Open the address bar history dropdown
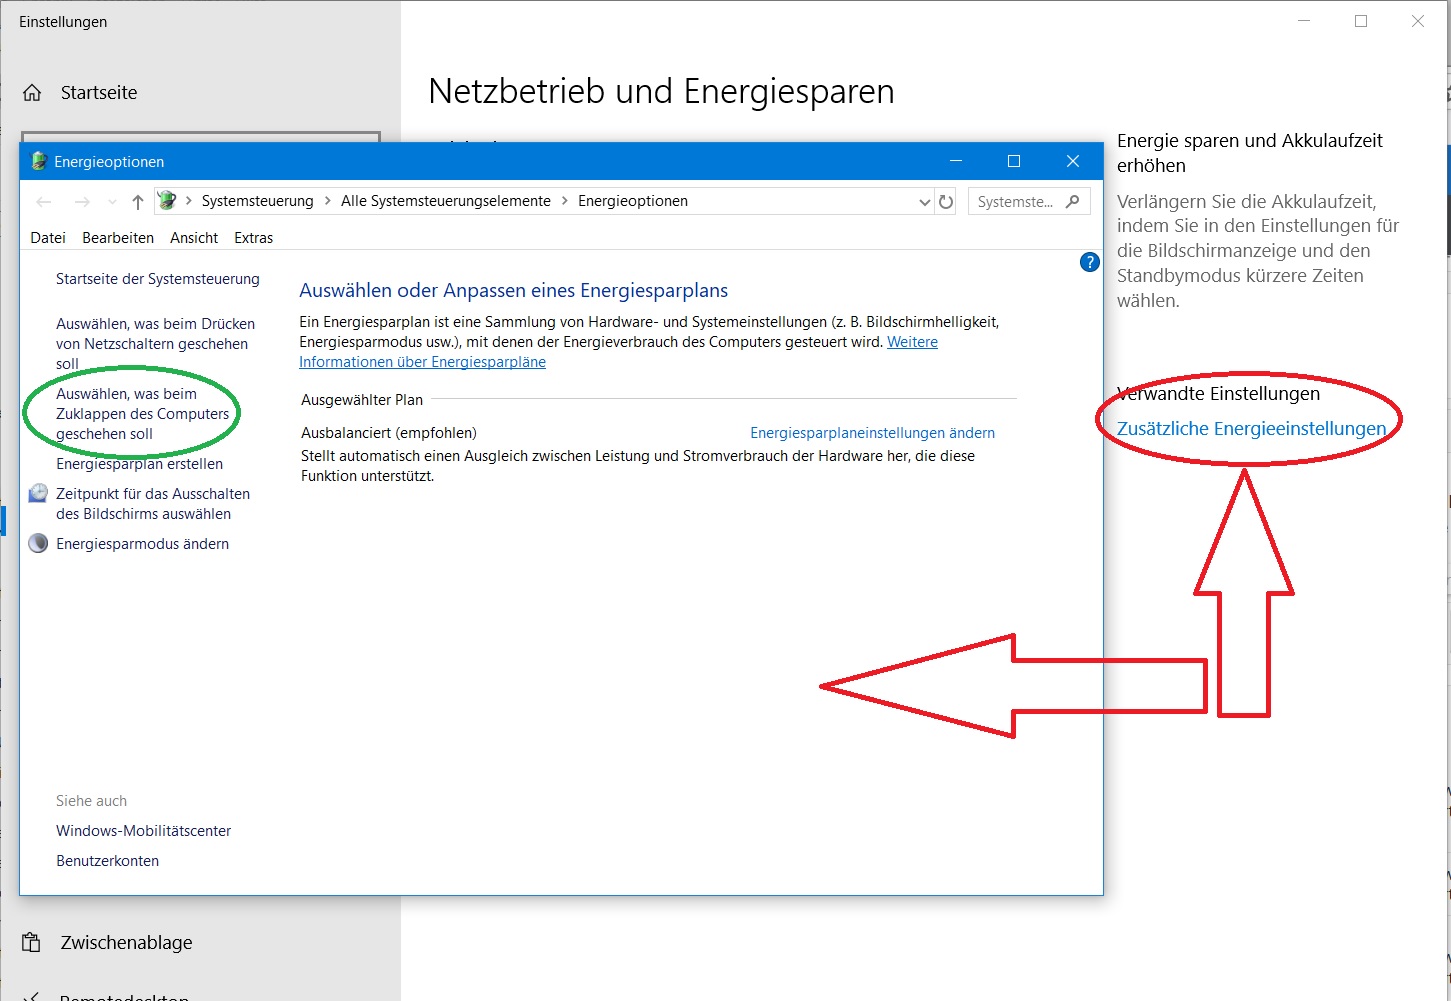1451x1001 pixels. coord(924,202)
